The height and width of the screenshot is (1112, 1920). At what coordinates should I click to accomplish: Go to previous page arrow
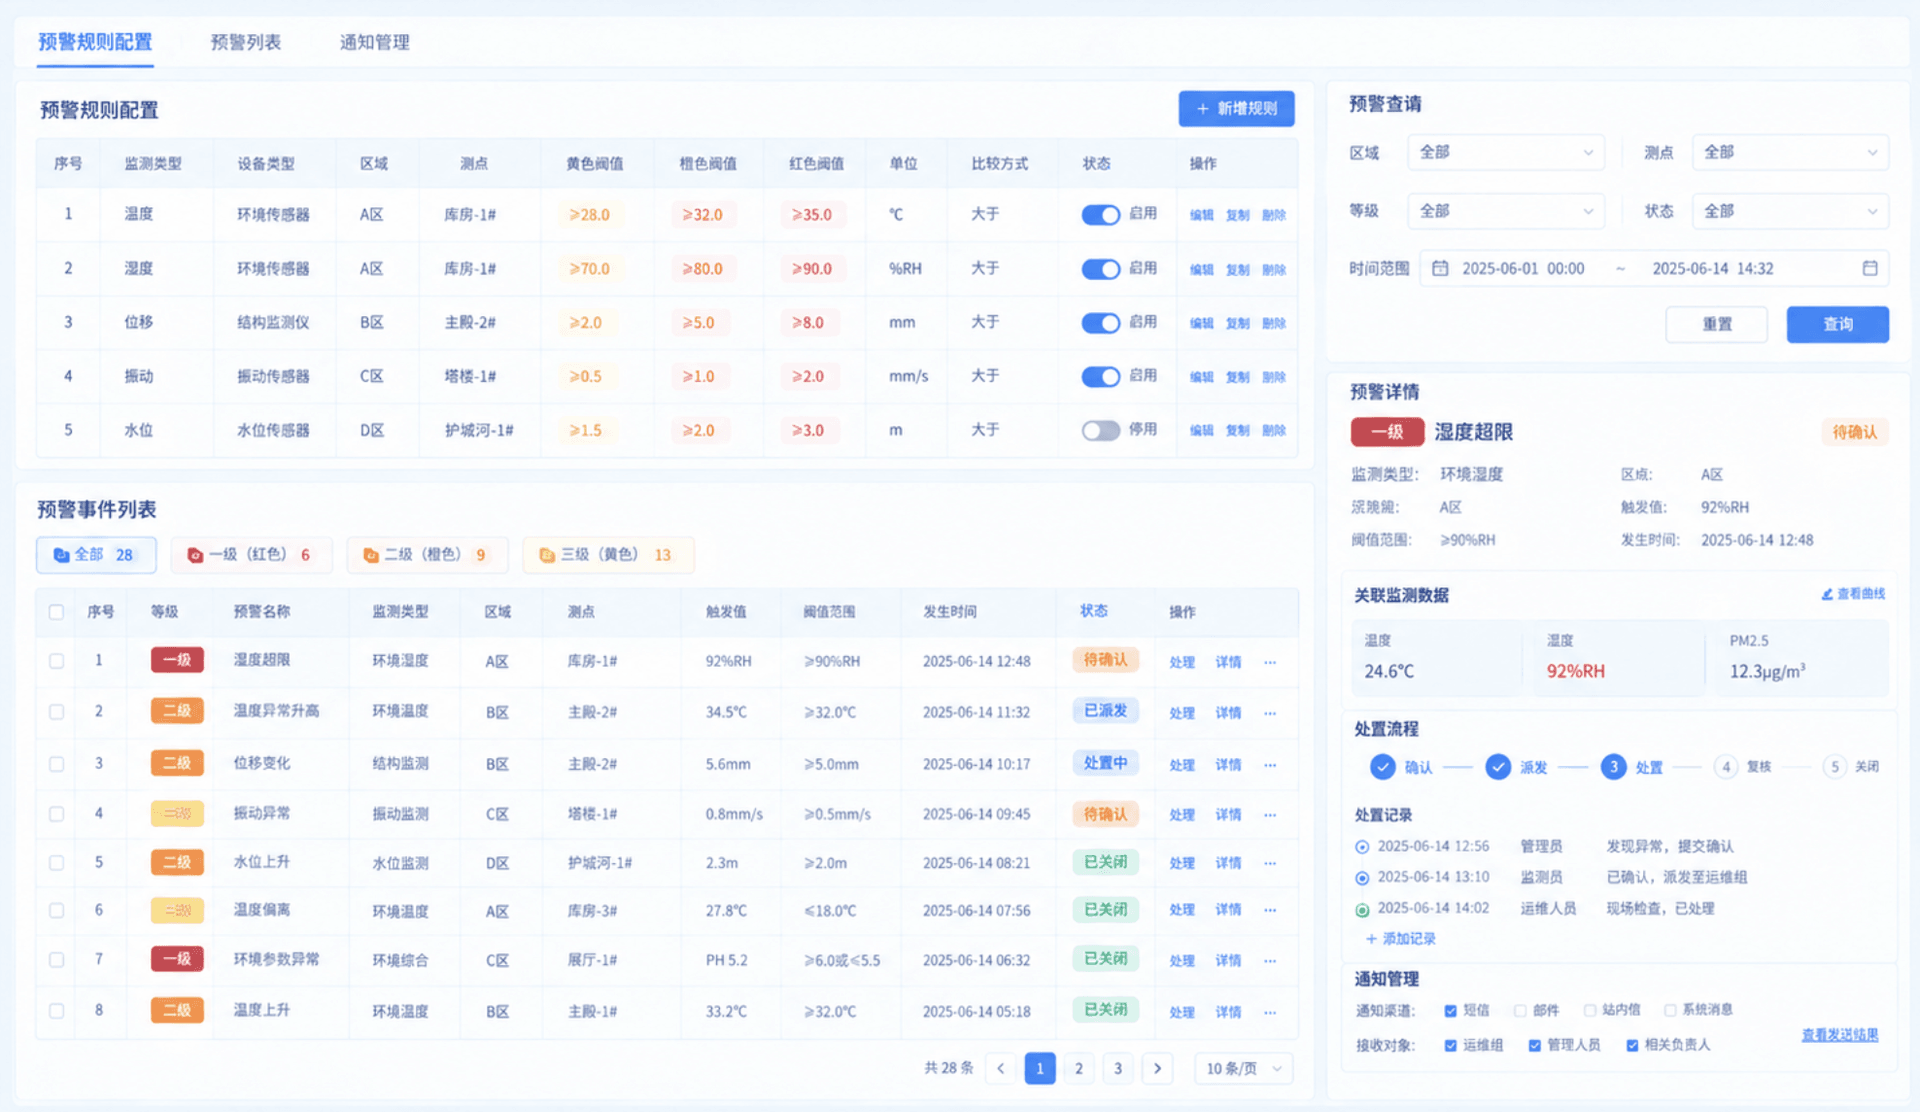(1000, 1068)
